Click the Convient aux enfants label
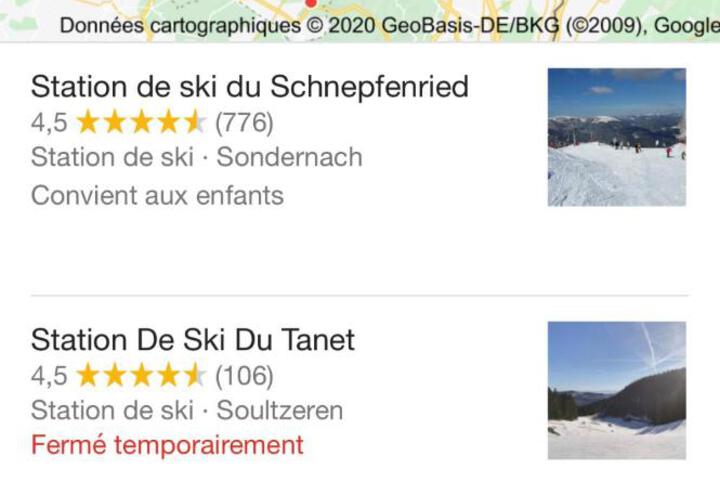Screen dimensions: 720x480 point(157,195)
